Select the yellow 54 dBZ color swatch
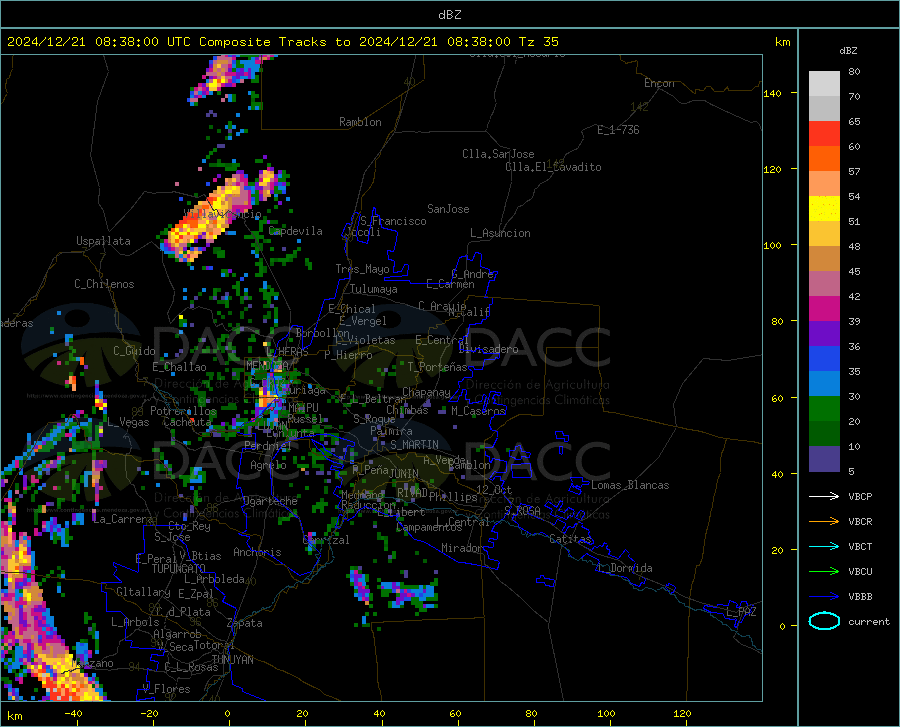The height and width of the screenshot is (727, 900). (824, 209)
